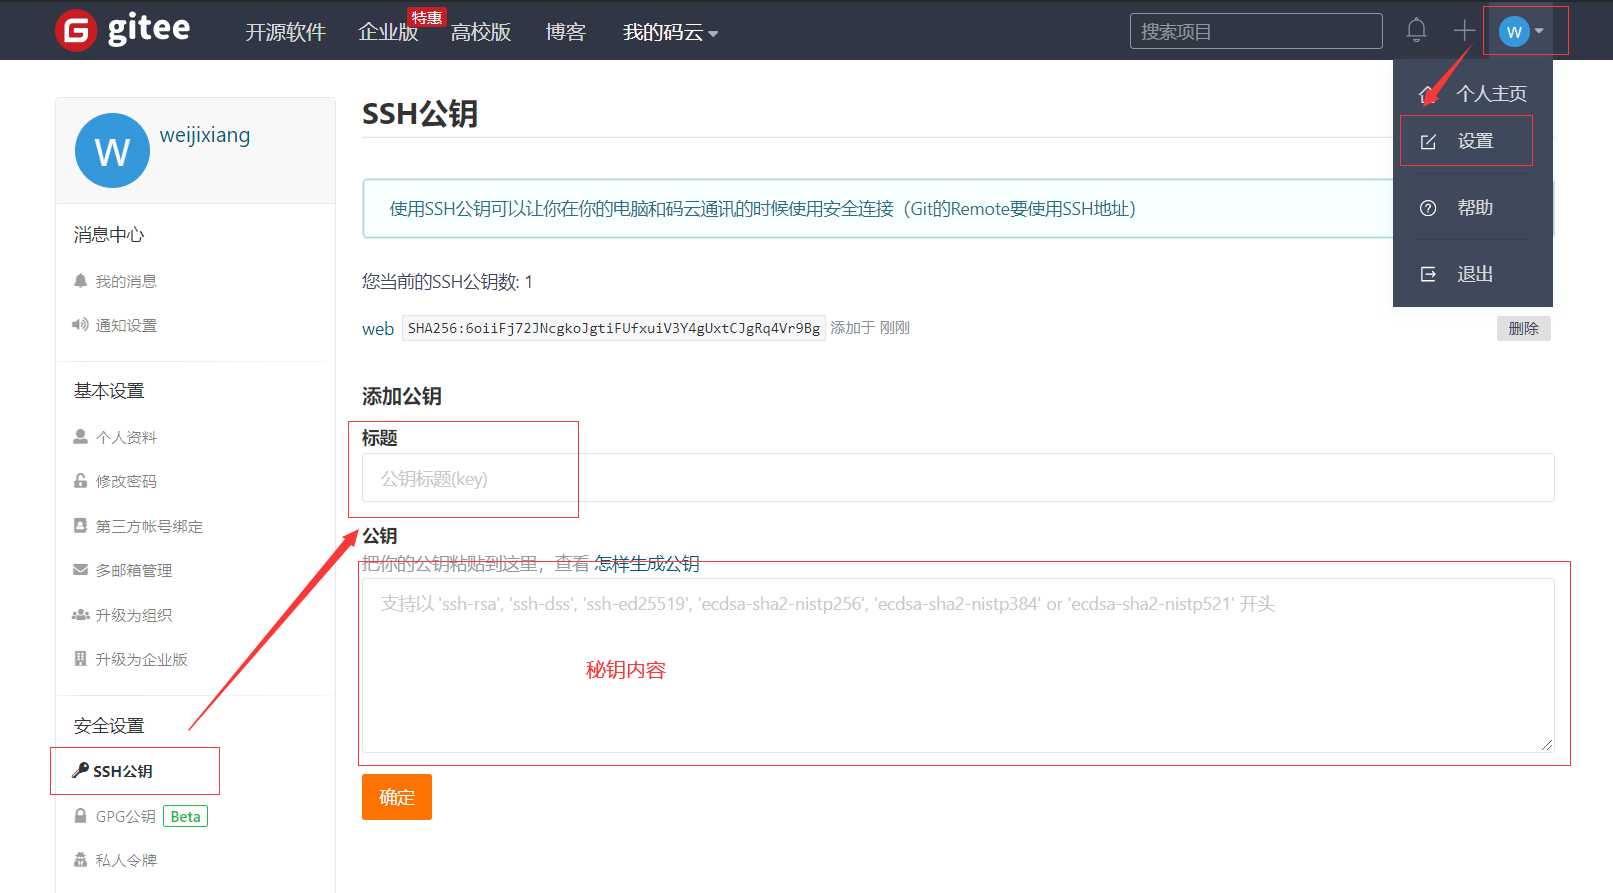The height and width of the screenshot is (893, 1613).
Task: Open 多邮箱管理 in the sidebar
Action: pos(134,570)
